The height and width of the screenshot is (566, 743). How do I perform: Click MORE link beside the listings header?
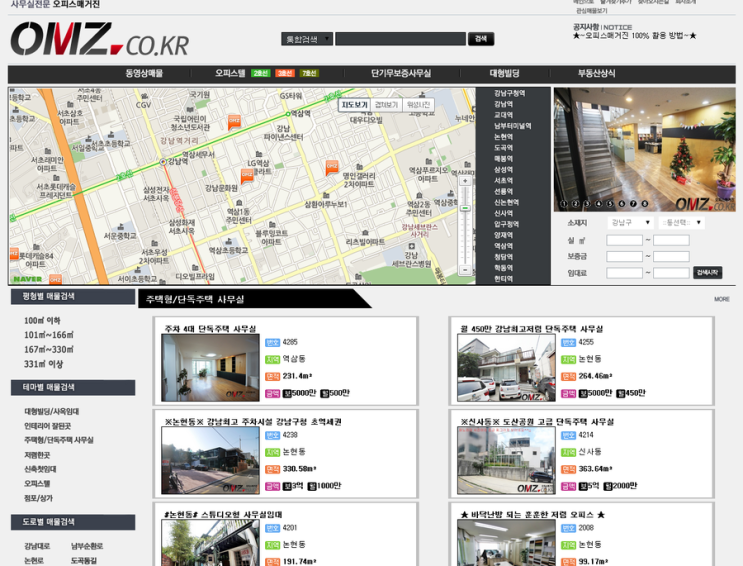coord(722,299)
